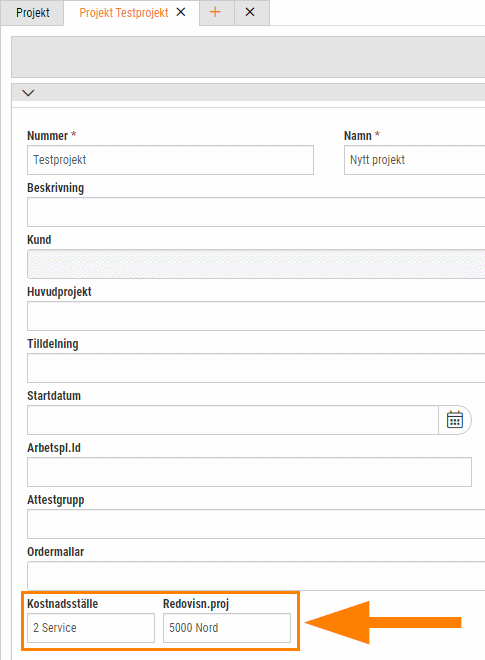Image resolution: width=485 pixels, height=660 pixels.
Task: Focus the Arbetspl.Id text field
Action: coord(249,472)
